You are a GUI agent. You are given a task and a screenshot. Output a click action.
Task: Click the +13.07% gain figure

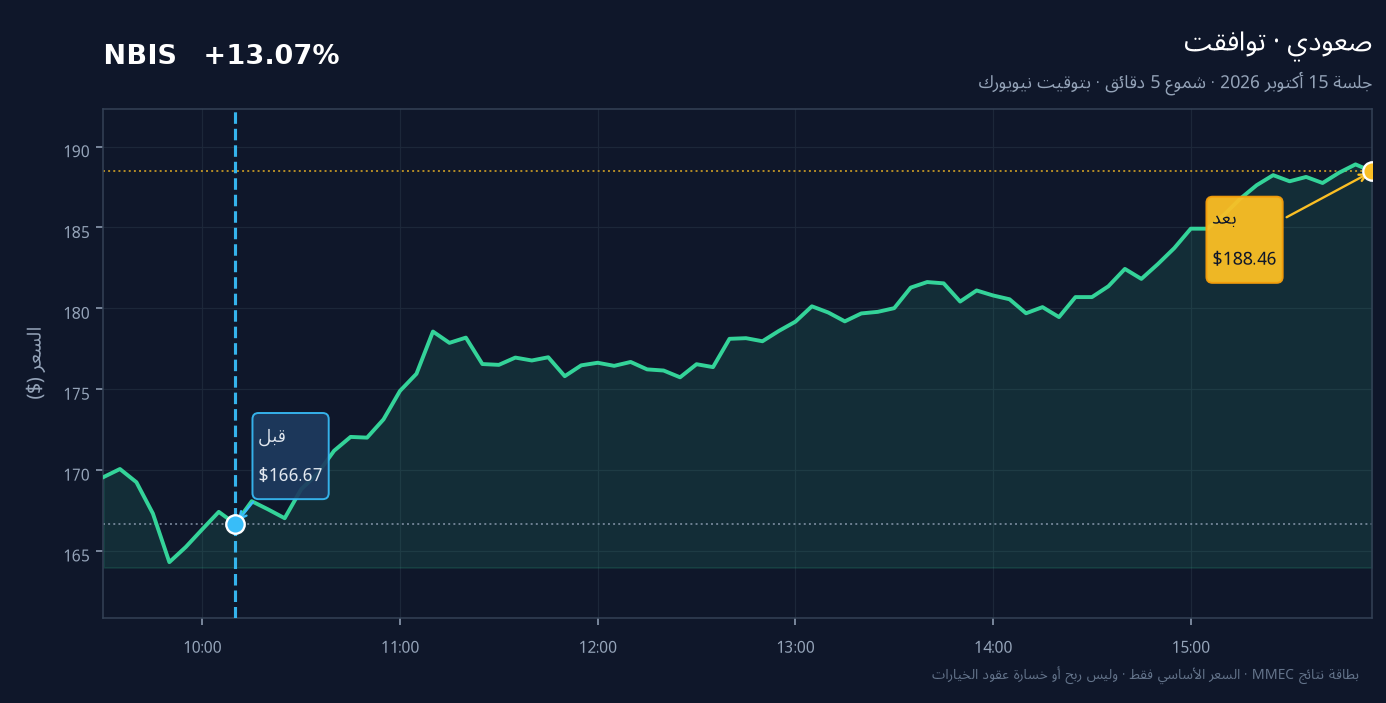(x=272, y=56)
